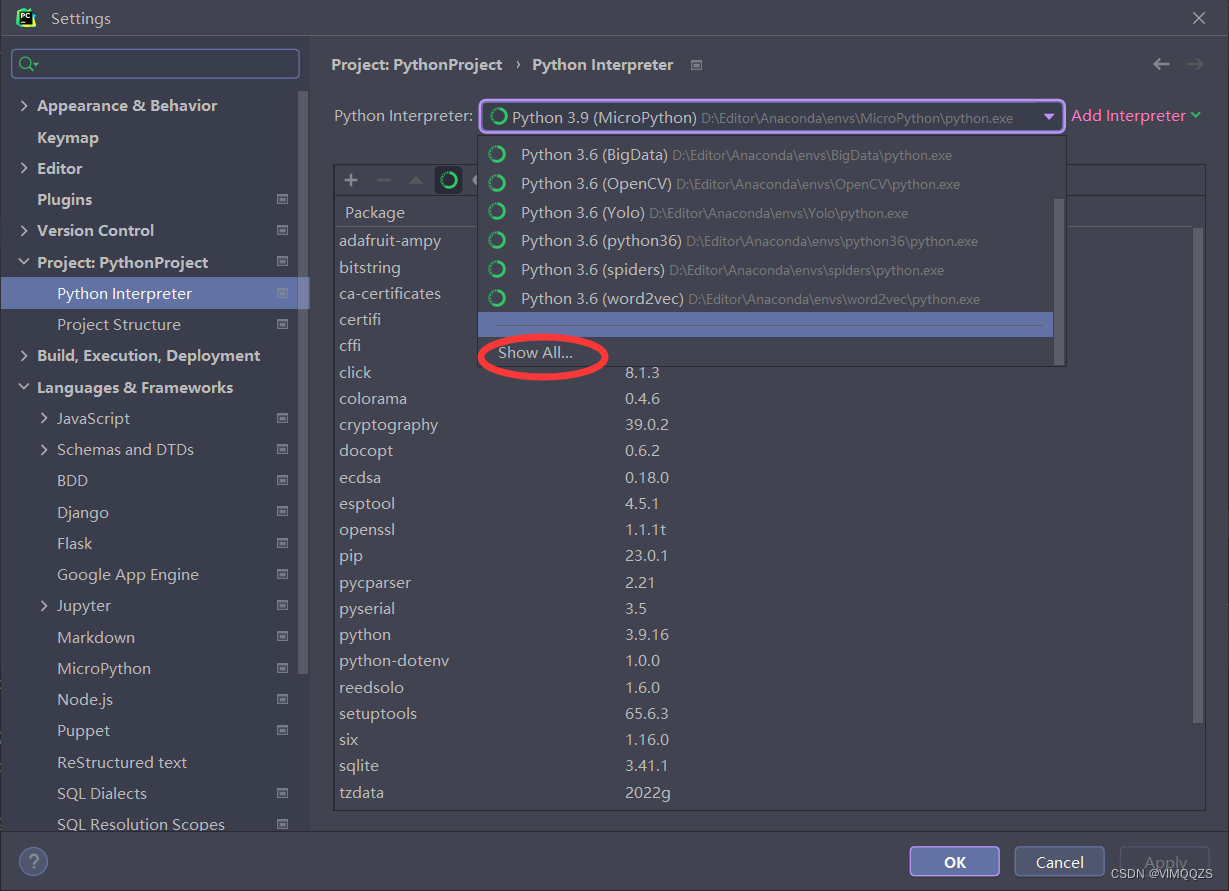The width and height of the screenshot is (1229, 891).
Task: Click the interpreter dropdown list scrollbar
Action: tap(1059, 280)
